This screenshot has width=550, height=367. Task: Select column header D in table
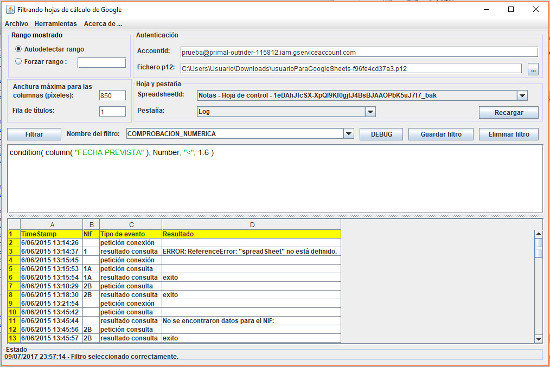pyautogui.click(x=251, y=225)
